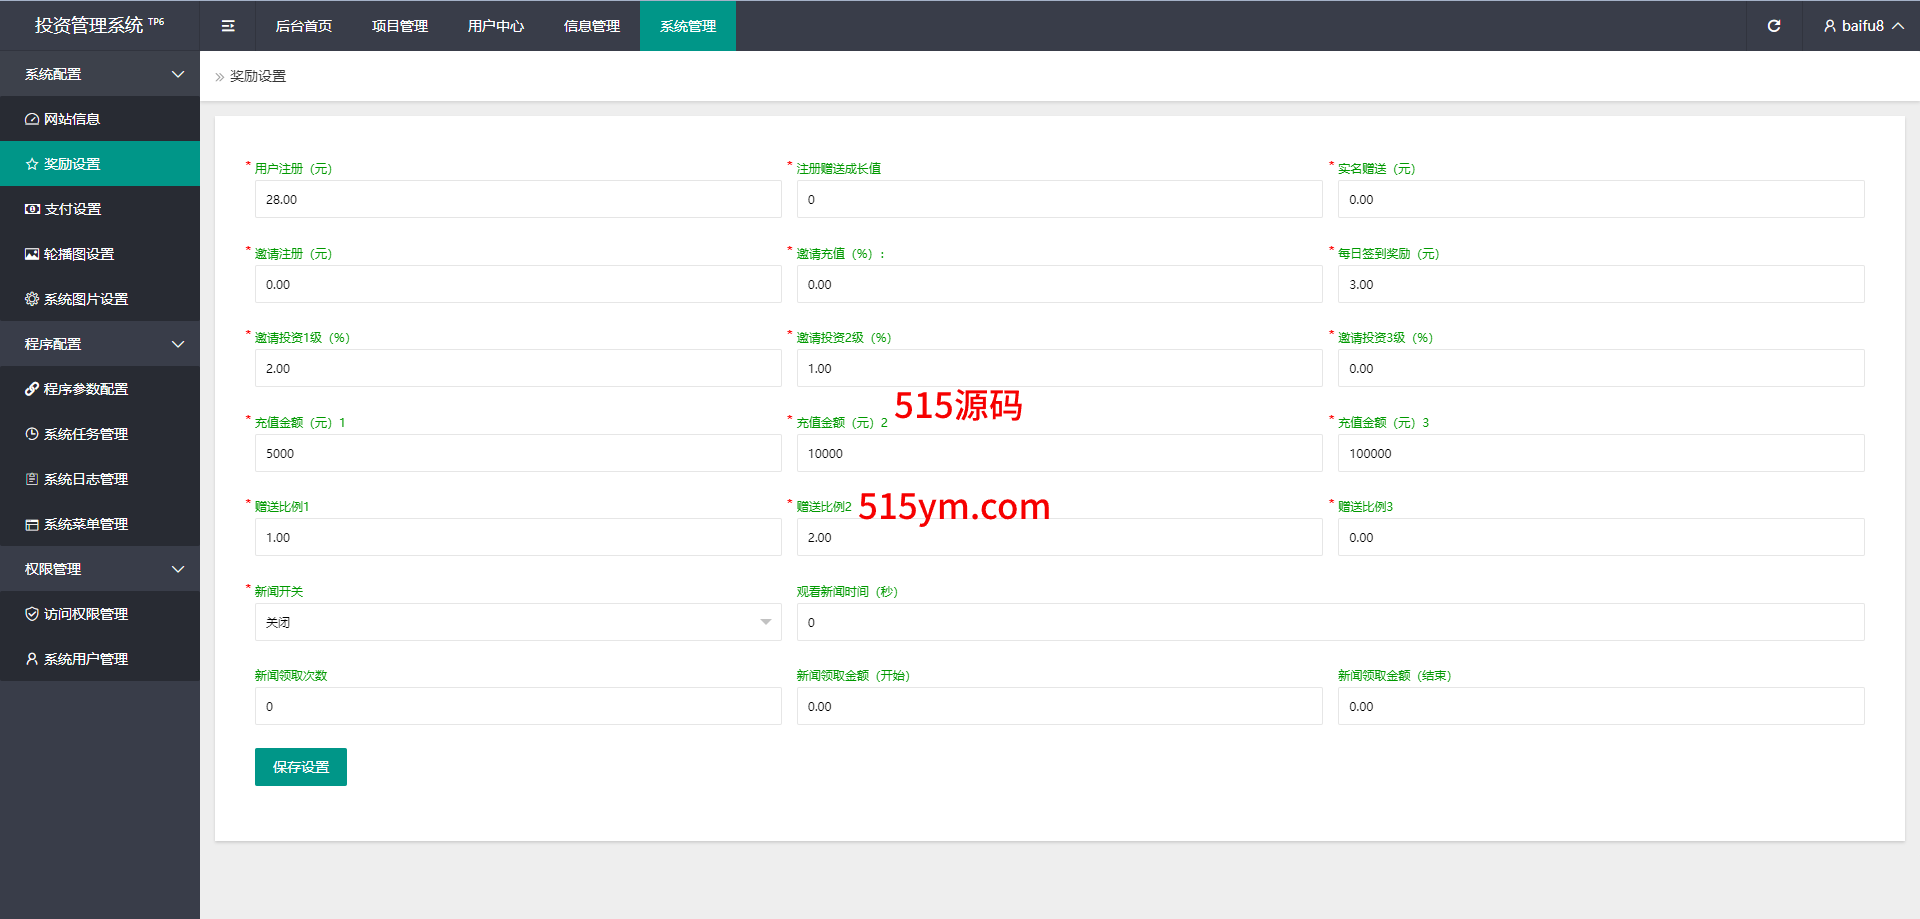Open 系统任务管理 sidebar item
The image size is (1920, 919).
[100, 434]
